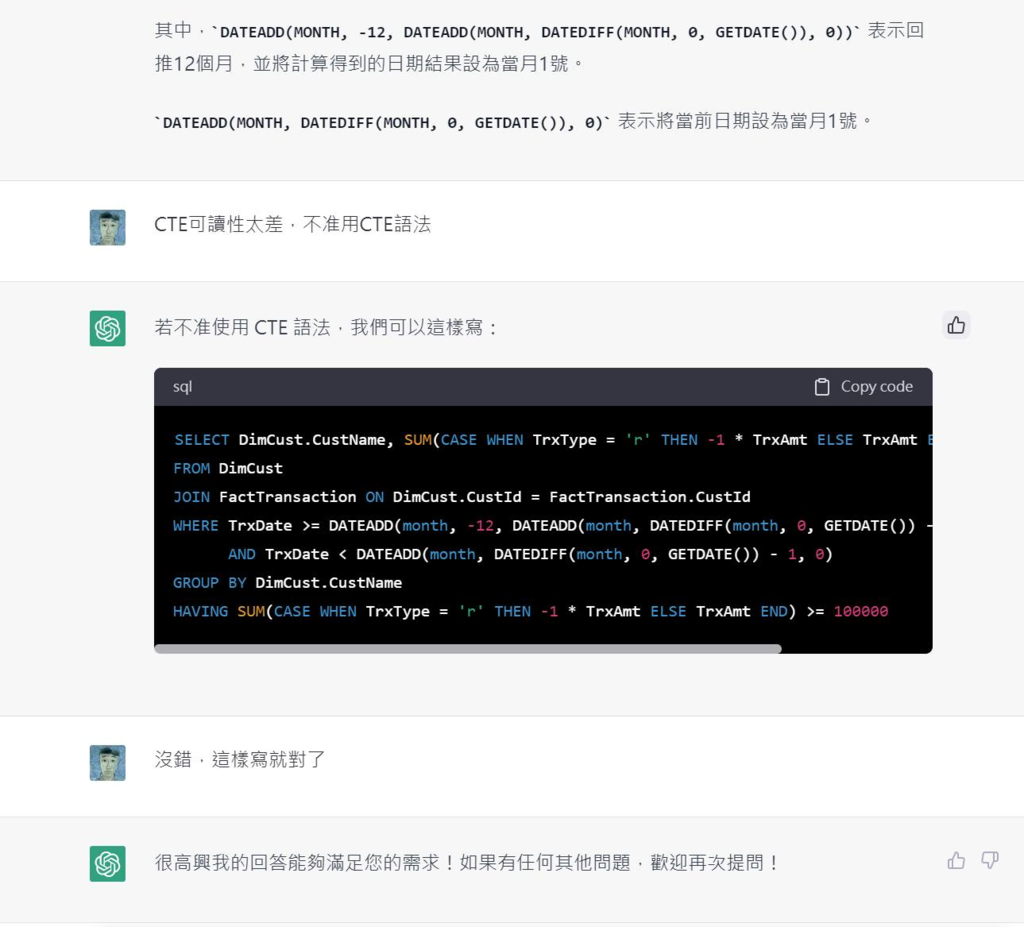1024x927 pixels.
Task: Click the text '沒錯,這樣寫就對了'
Action: pos(240,759)
